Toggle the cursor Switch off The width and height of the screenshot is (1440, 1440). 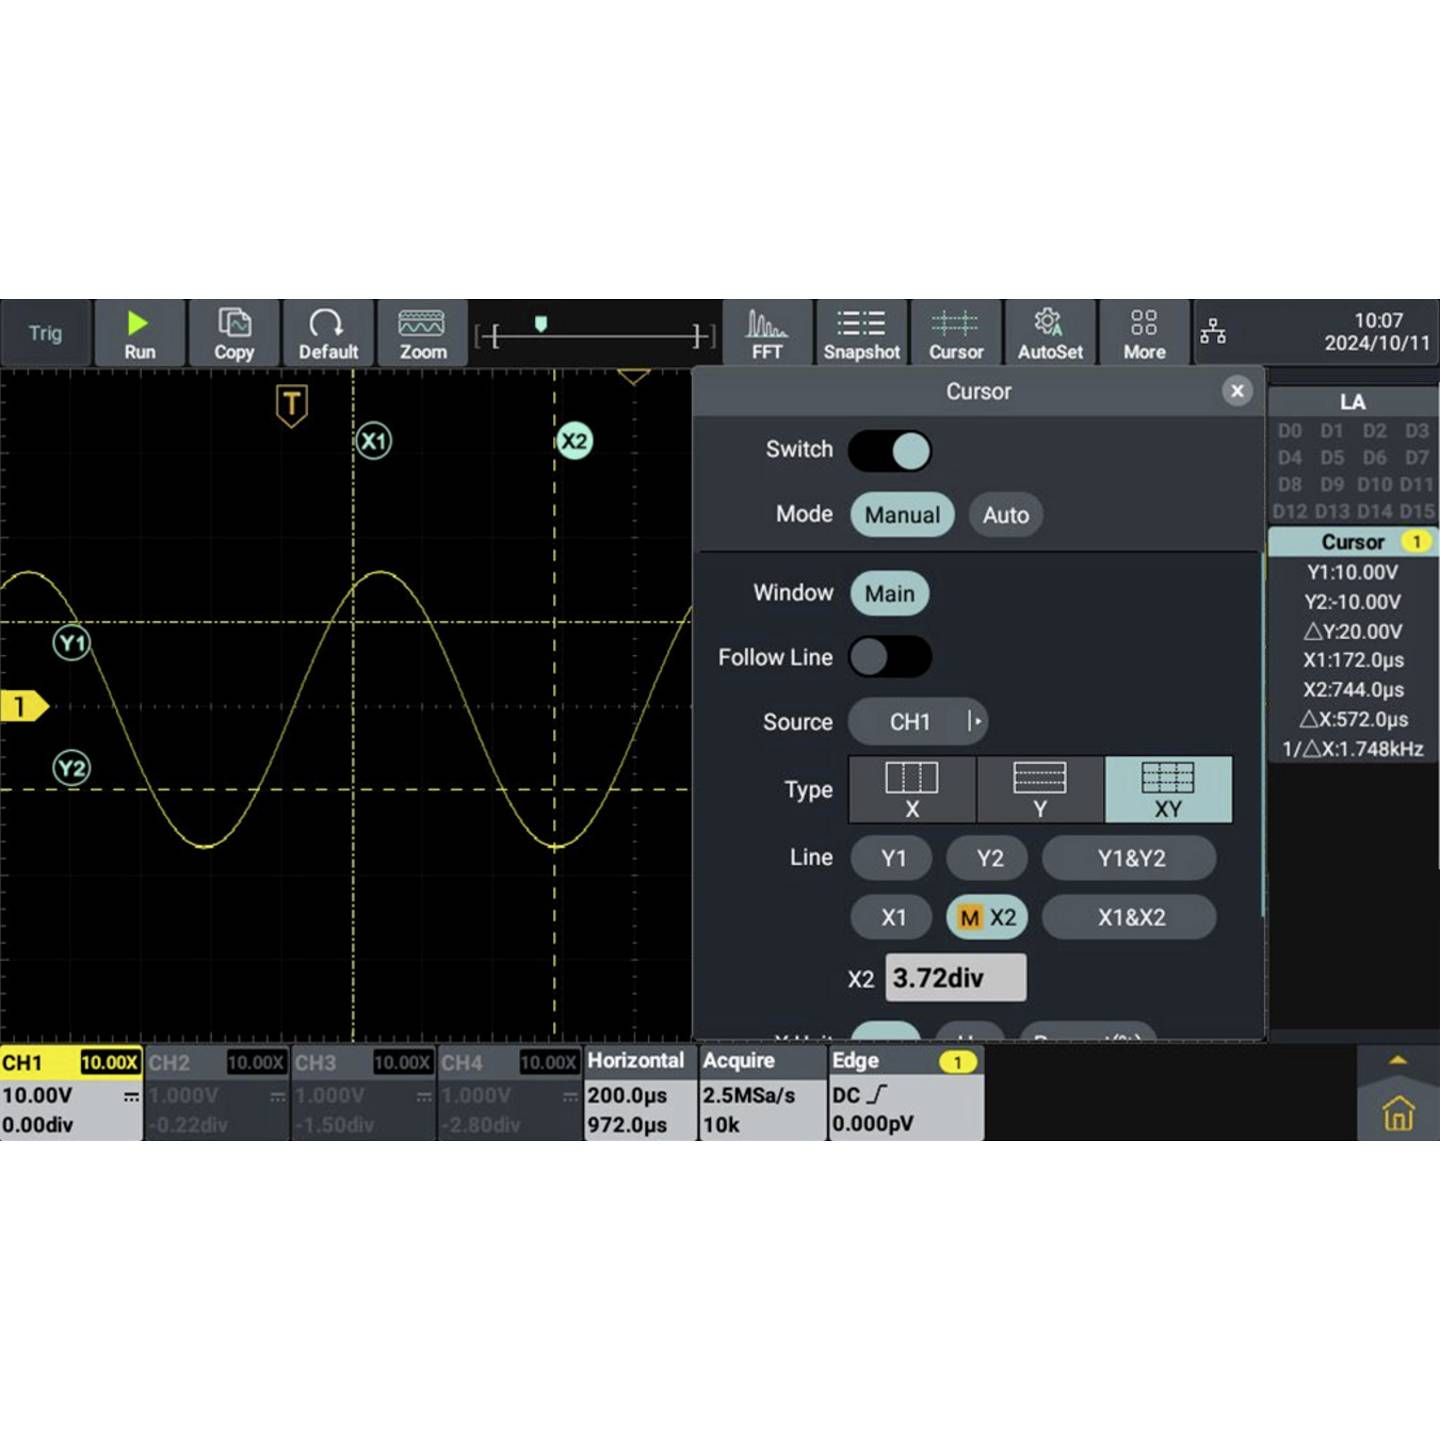point(890,450)
